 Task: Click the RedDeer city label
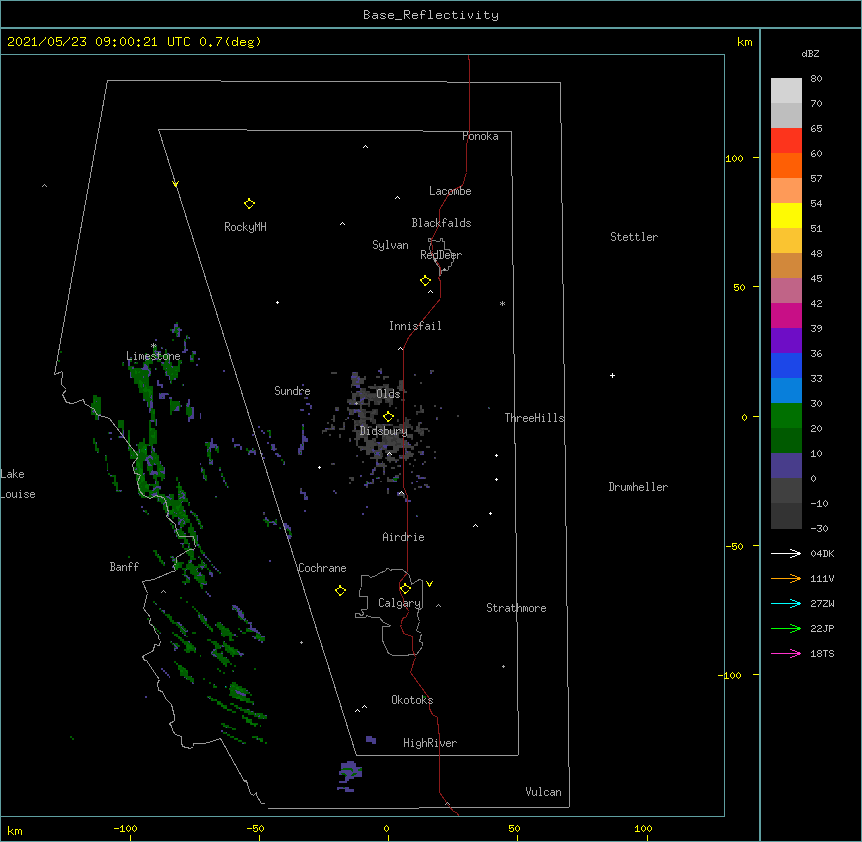tap(441, 255)
